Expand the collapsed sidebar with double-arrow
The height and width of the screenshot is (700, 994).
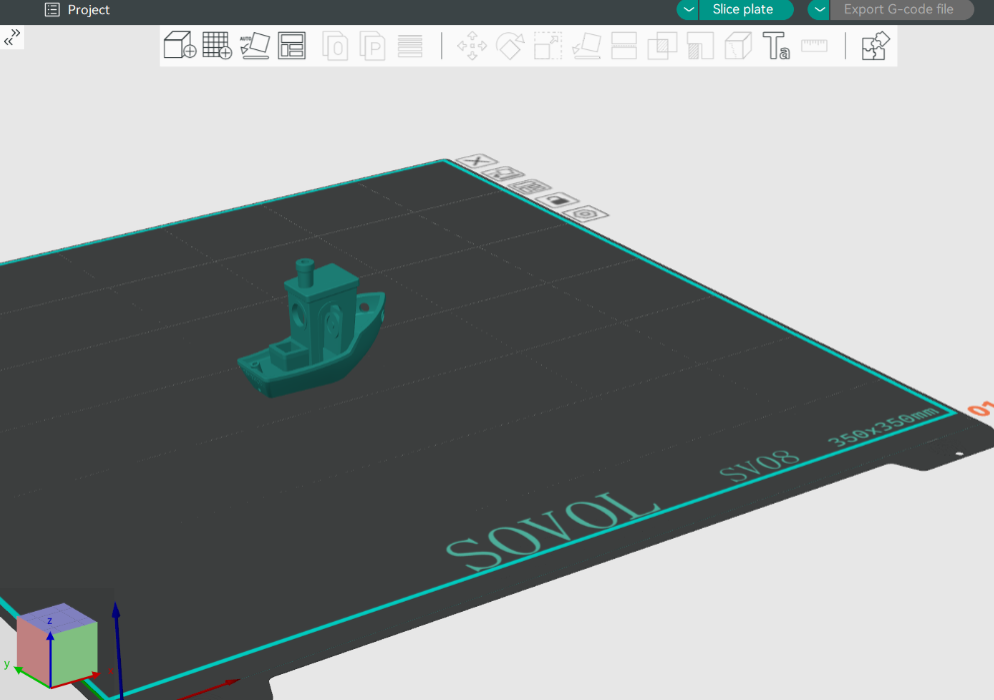pyautogui.click(x=12, y=37)
